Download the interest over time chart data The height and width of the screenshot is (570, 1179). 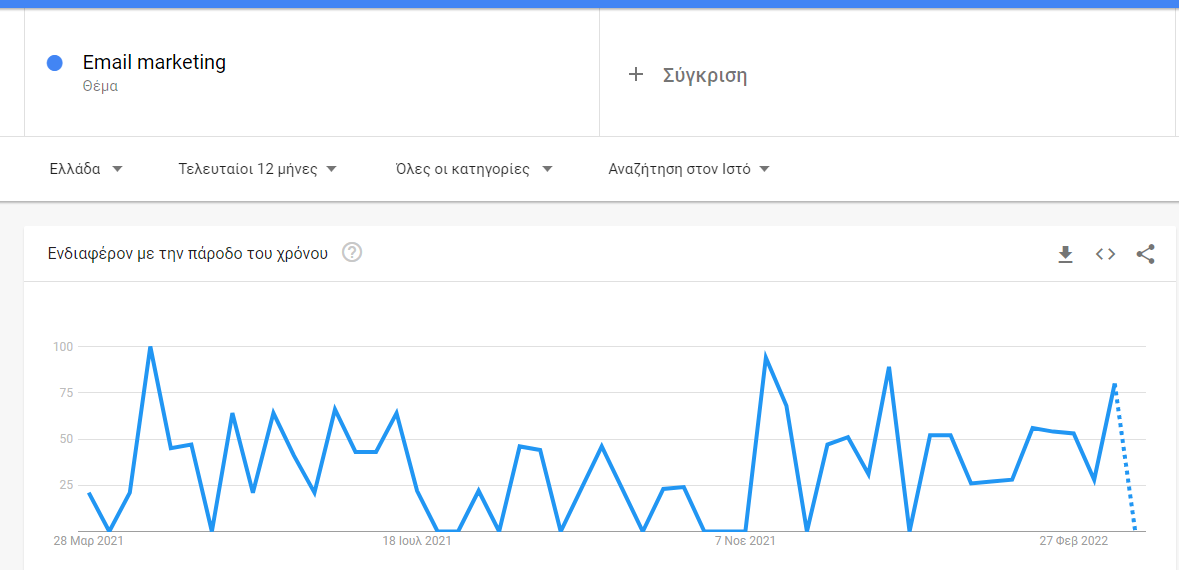pos(1065,254)
